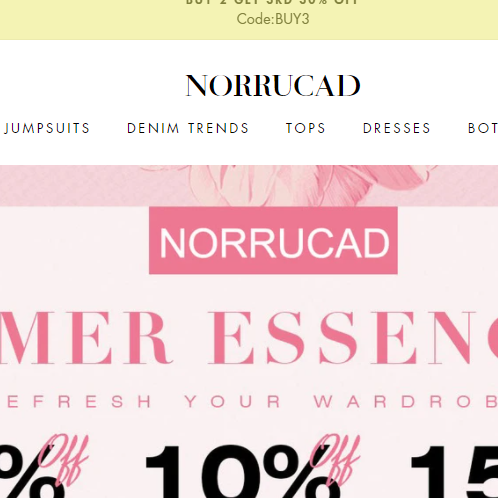
Task: Click the Code:BUY3 promo text
Action: 273,19
